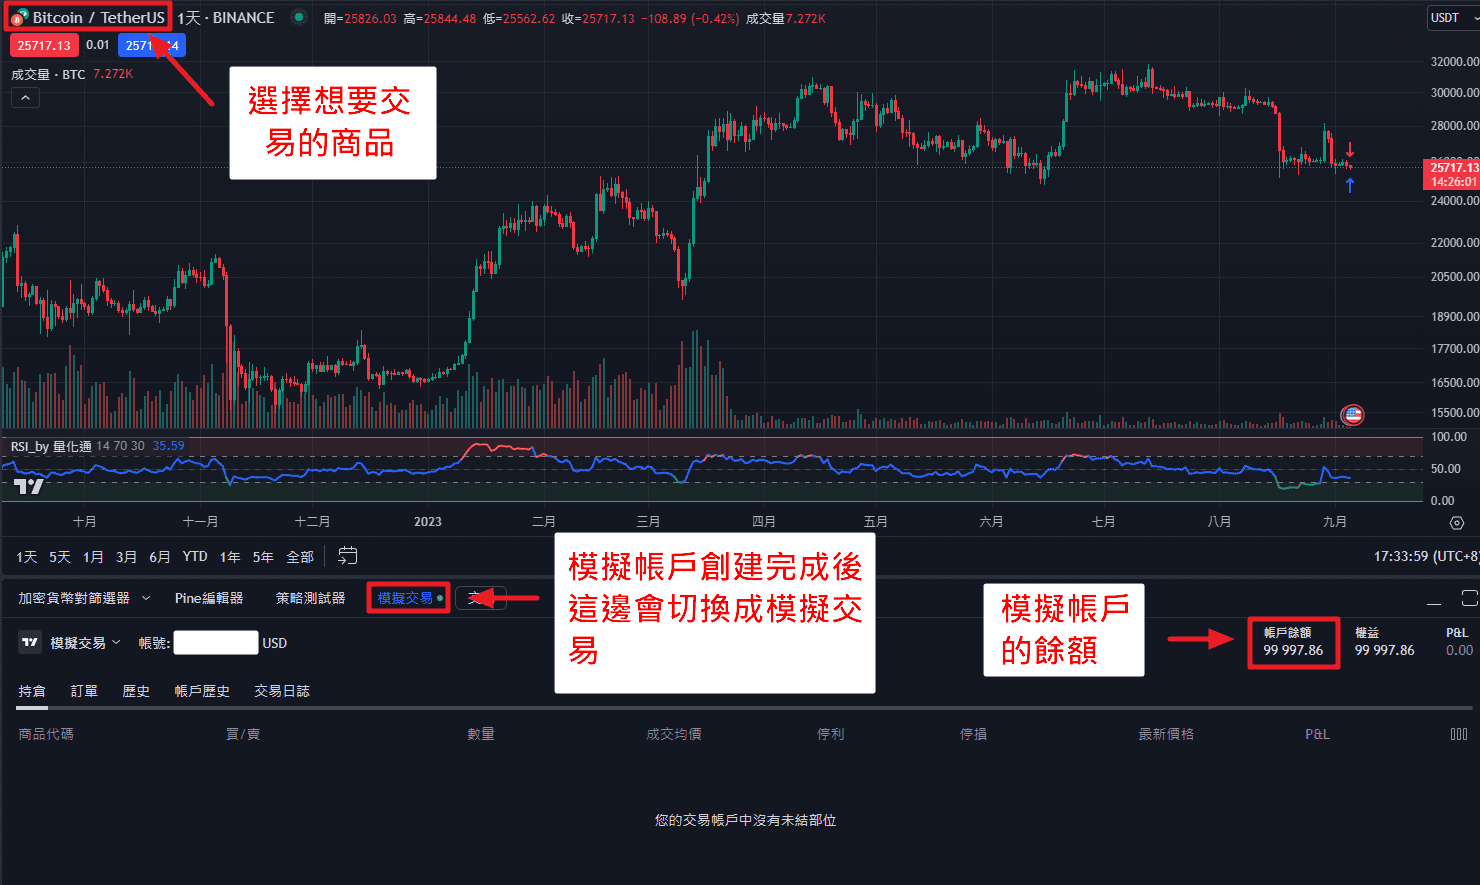Open chart settings gear at axis corner
Screen dimensions: 1480x885
coord(1458,522)
